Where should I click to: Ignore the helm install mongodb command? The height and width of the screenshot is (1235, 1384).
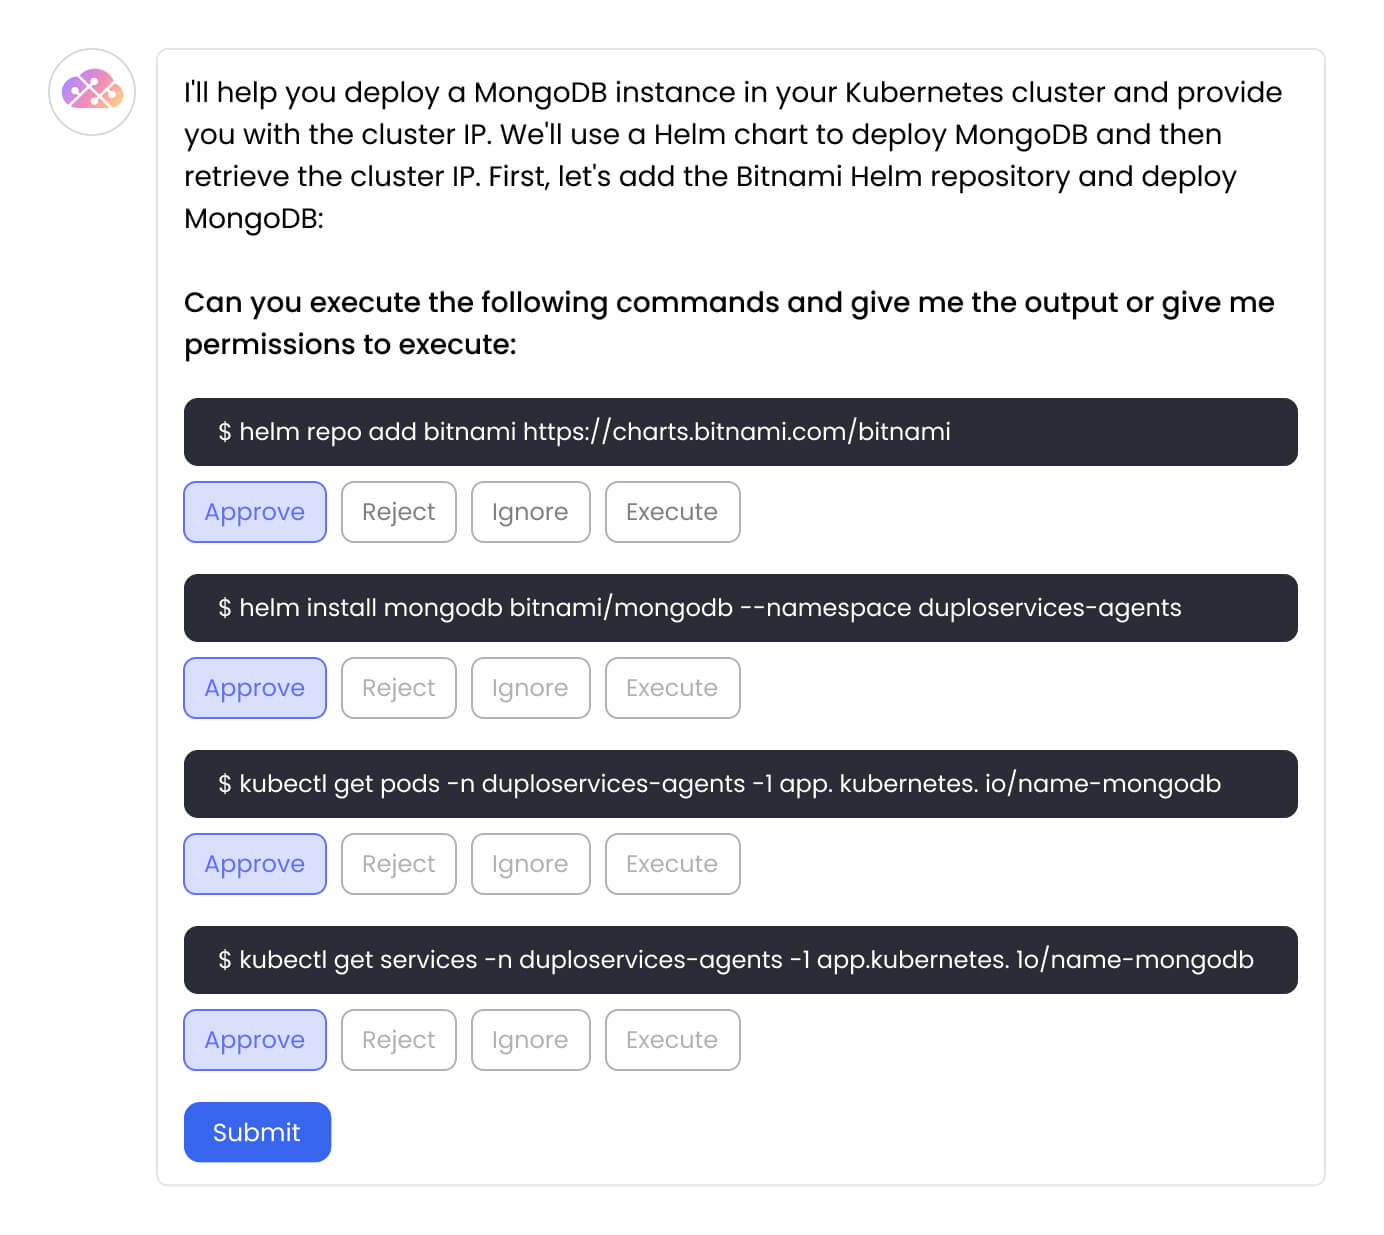tap(530, 688)
